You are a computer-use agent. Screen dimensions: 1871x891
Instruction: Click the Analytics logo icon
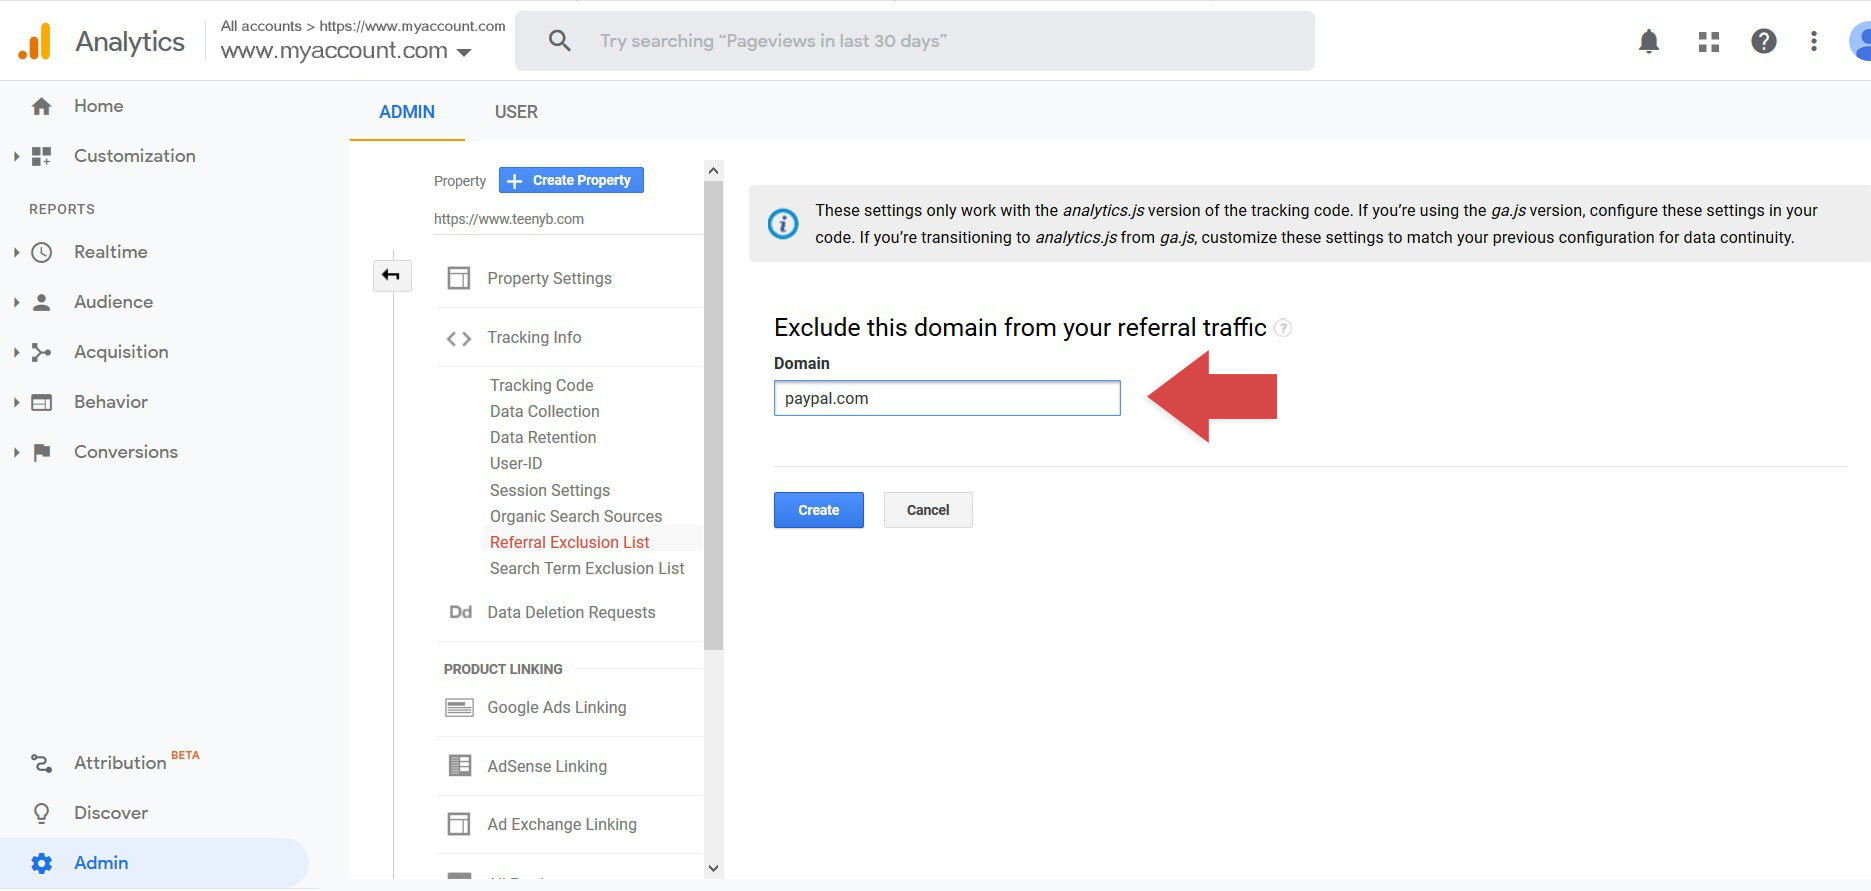[34, 41]
